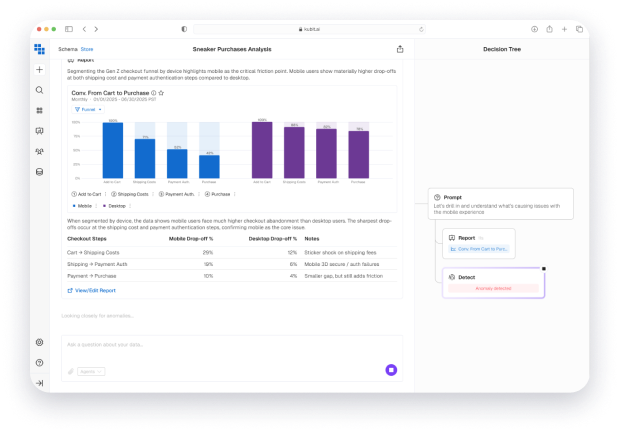The width and height of the screenshot is (620, 433).
Task: Open the Funnel chart type dropdown
Action: click(88, 109)
